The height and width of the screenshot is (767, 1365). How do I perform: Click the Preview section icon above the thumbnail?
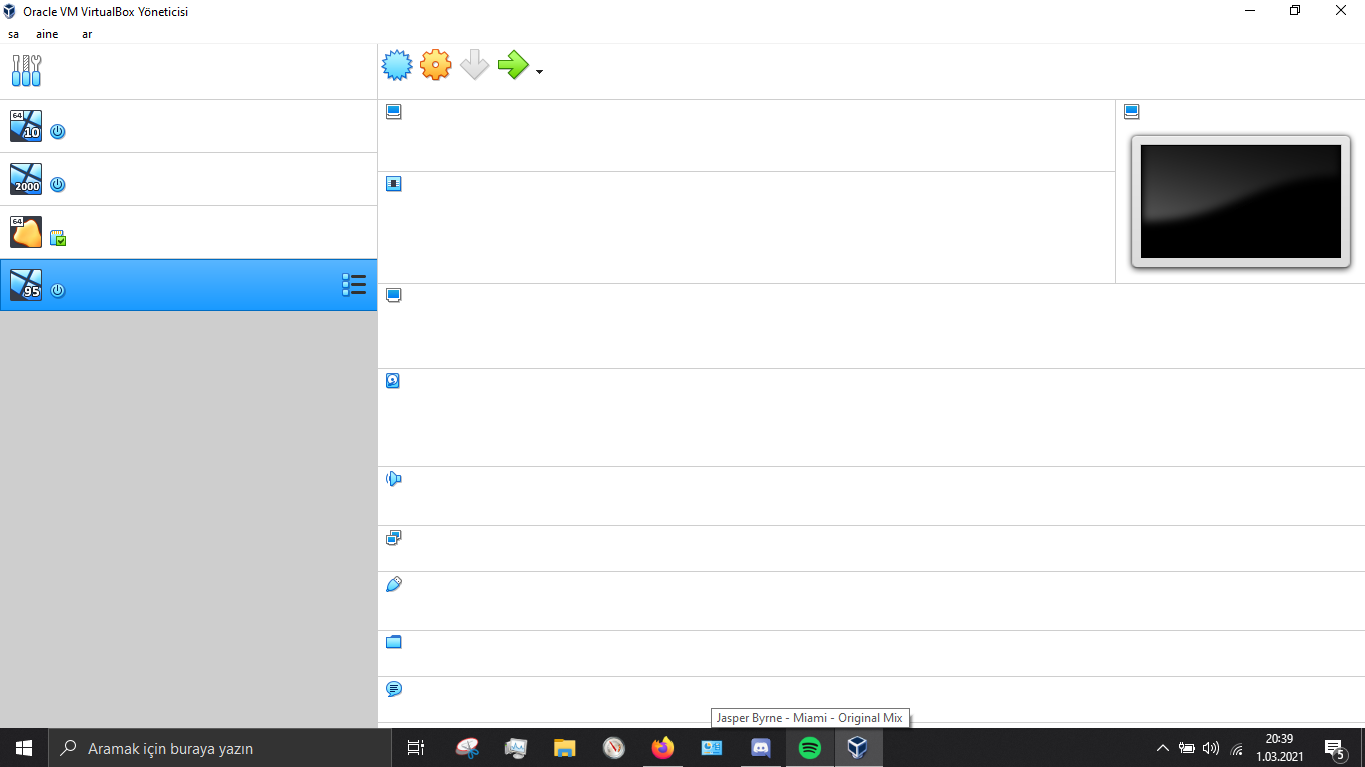point(1132,112)
